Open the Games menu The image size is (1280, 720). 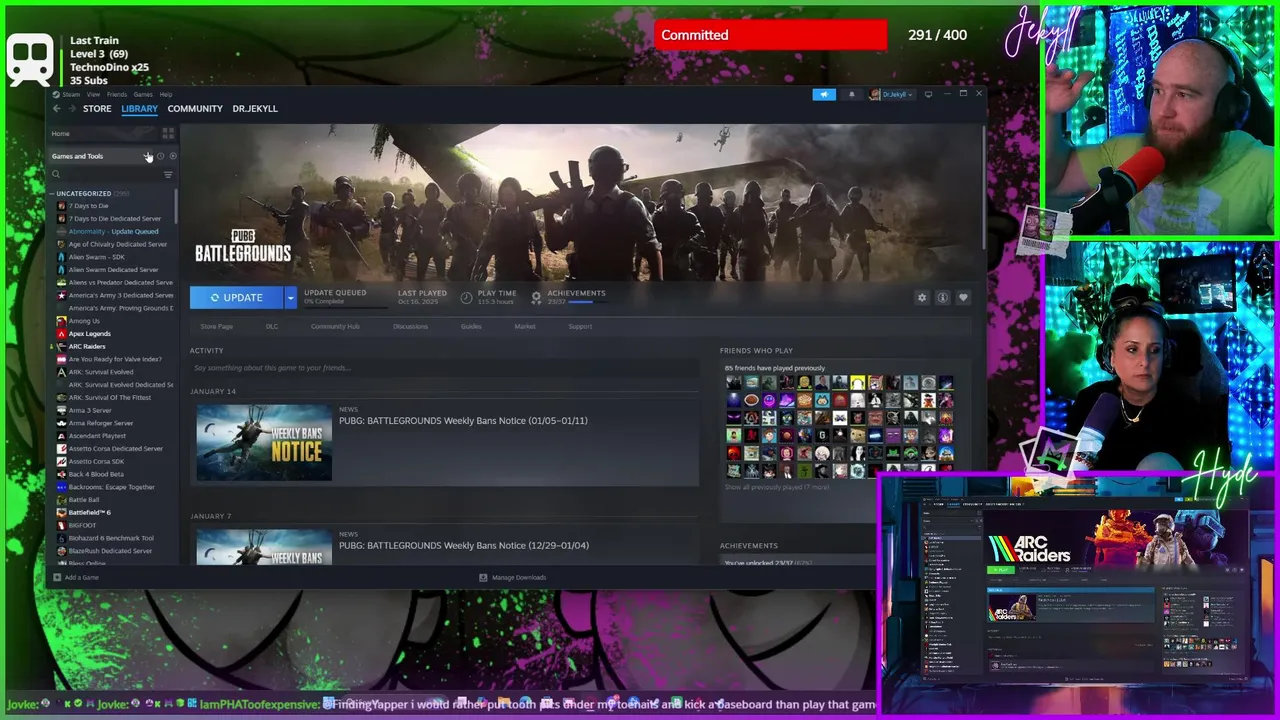tap(143, 94)
